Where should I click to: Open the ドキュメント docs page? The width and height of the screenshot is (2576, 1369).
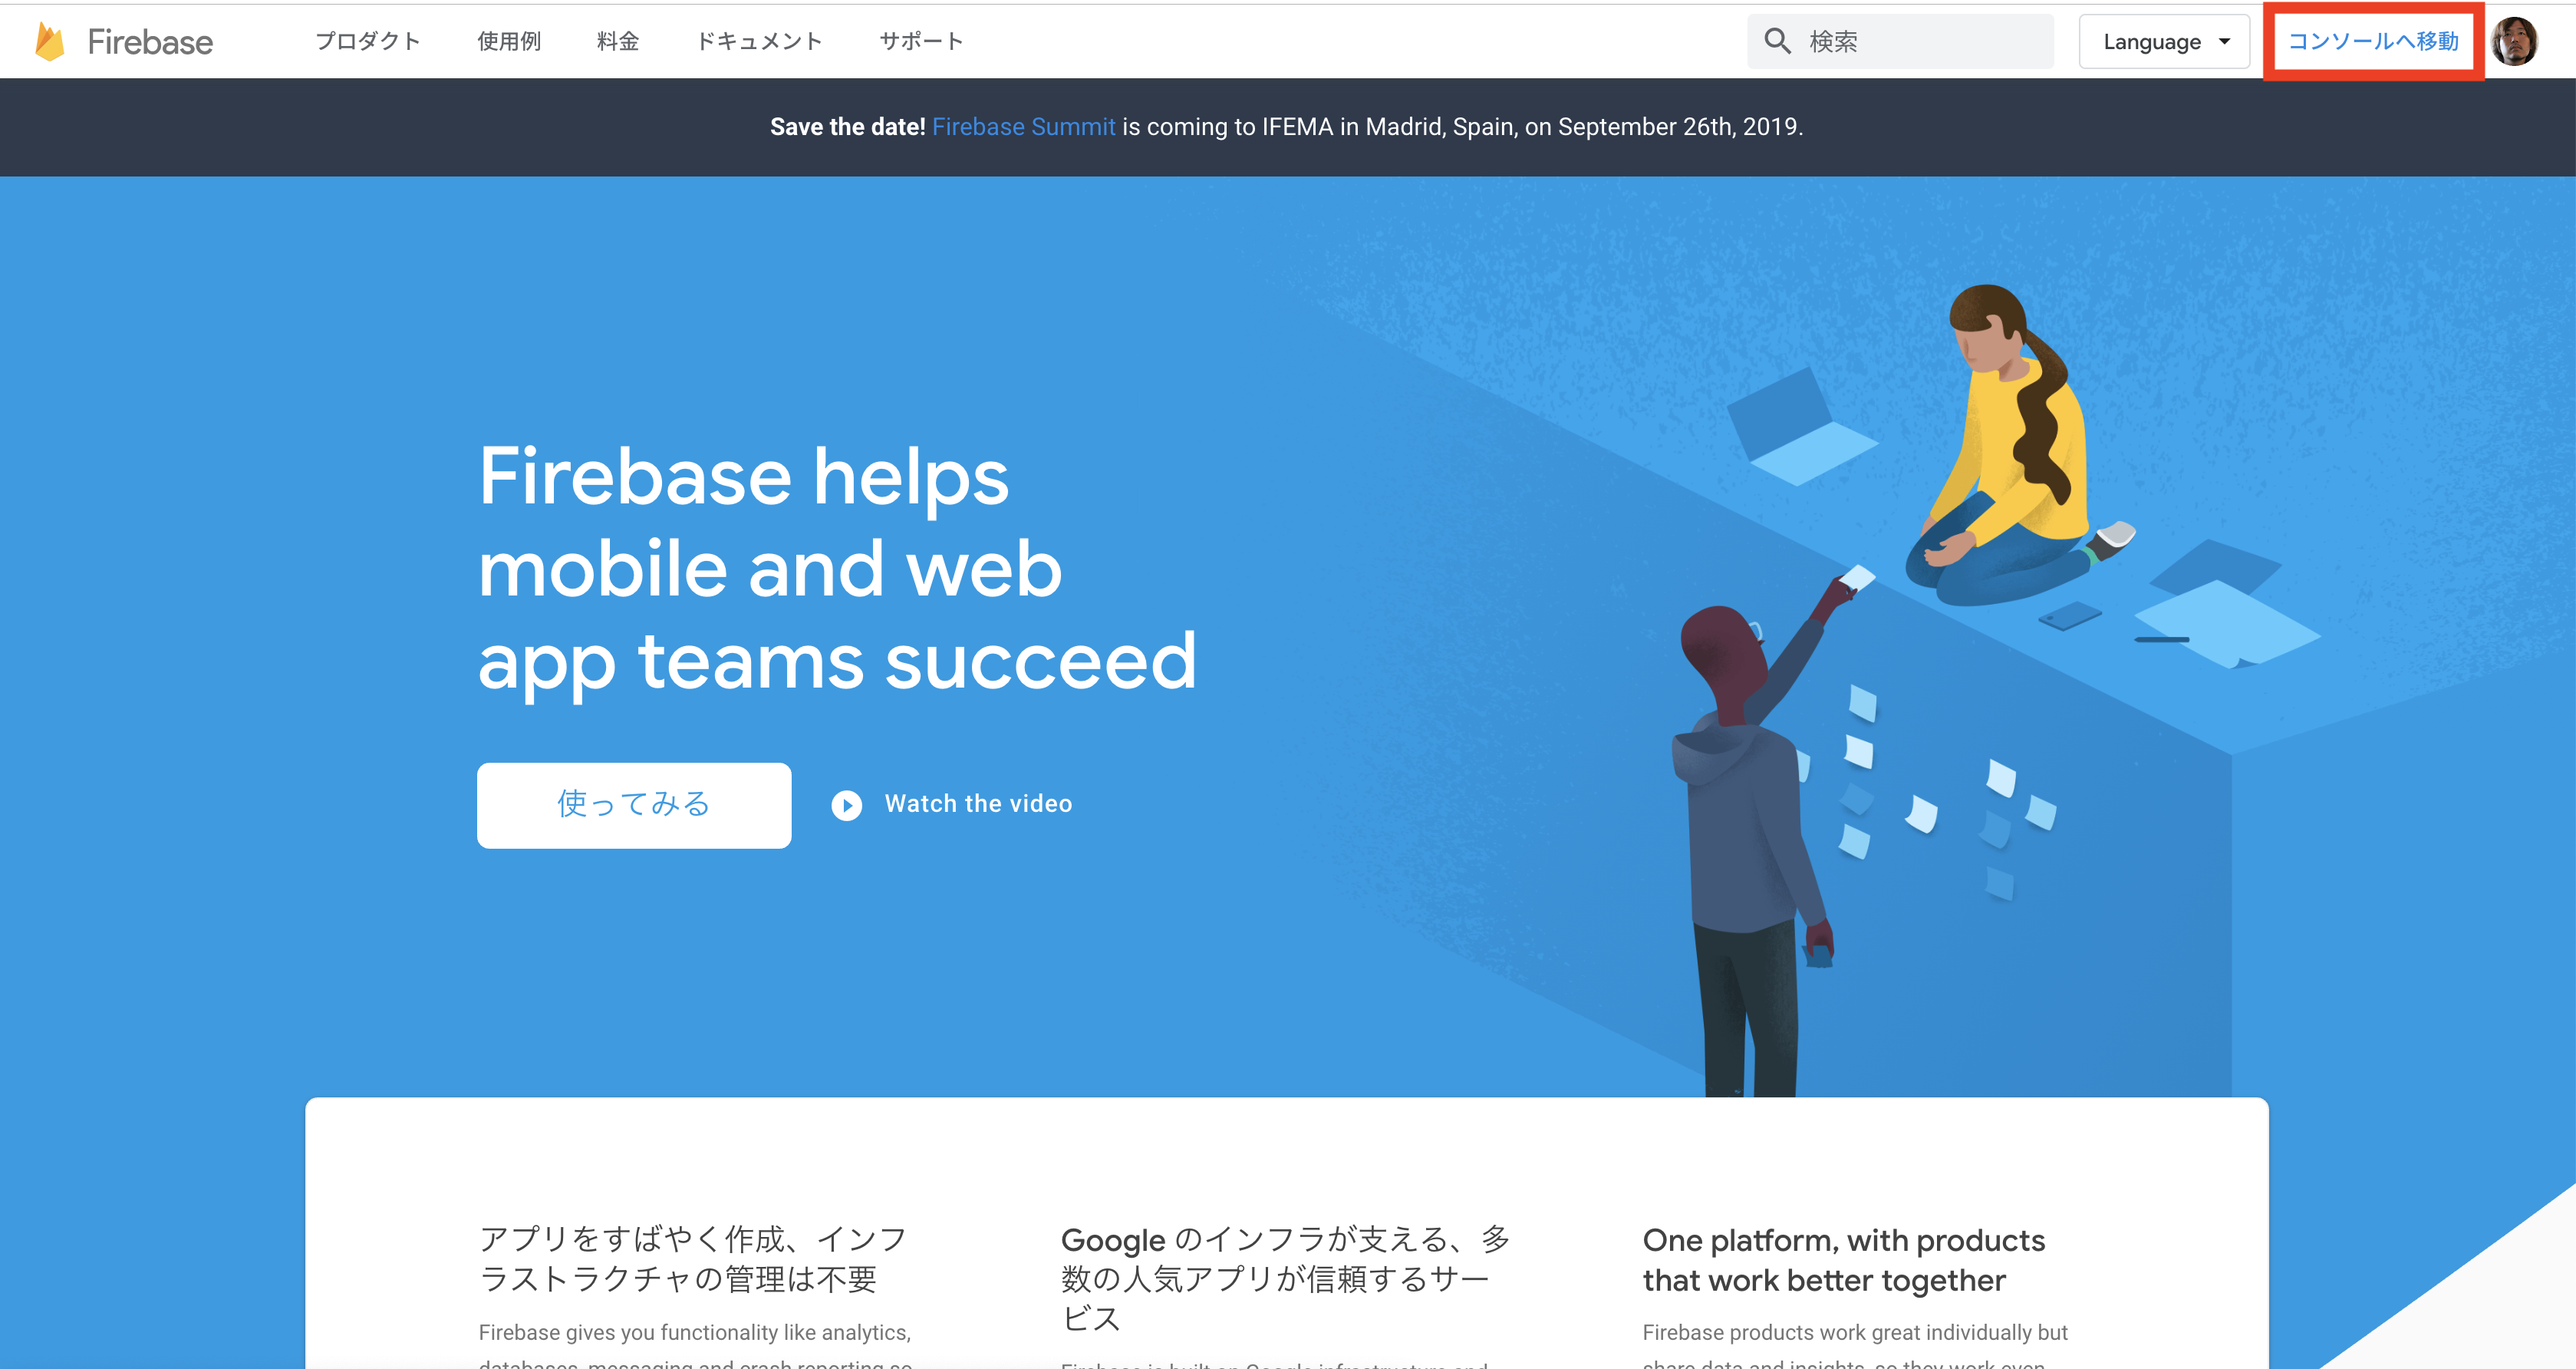pos(759,41)
